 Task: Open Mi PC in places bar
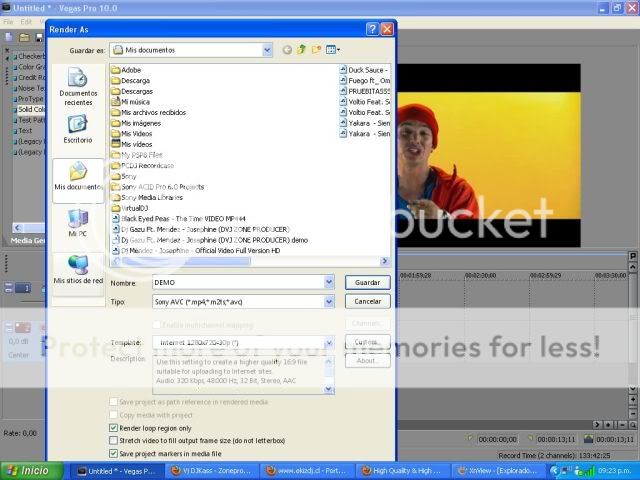point(78,223)
